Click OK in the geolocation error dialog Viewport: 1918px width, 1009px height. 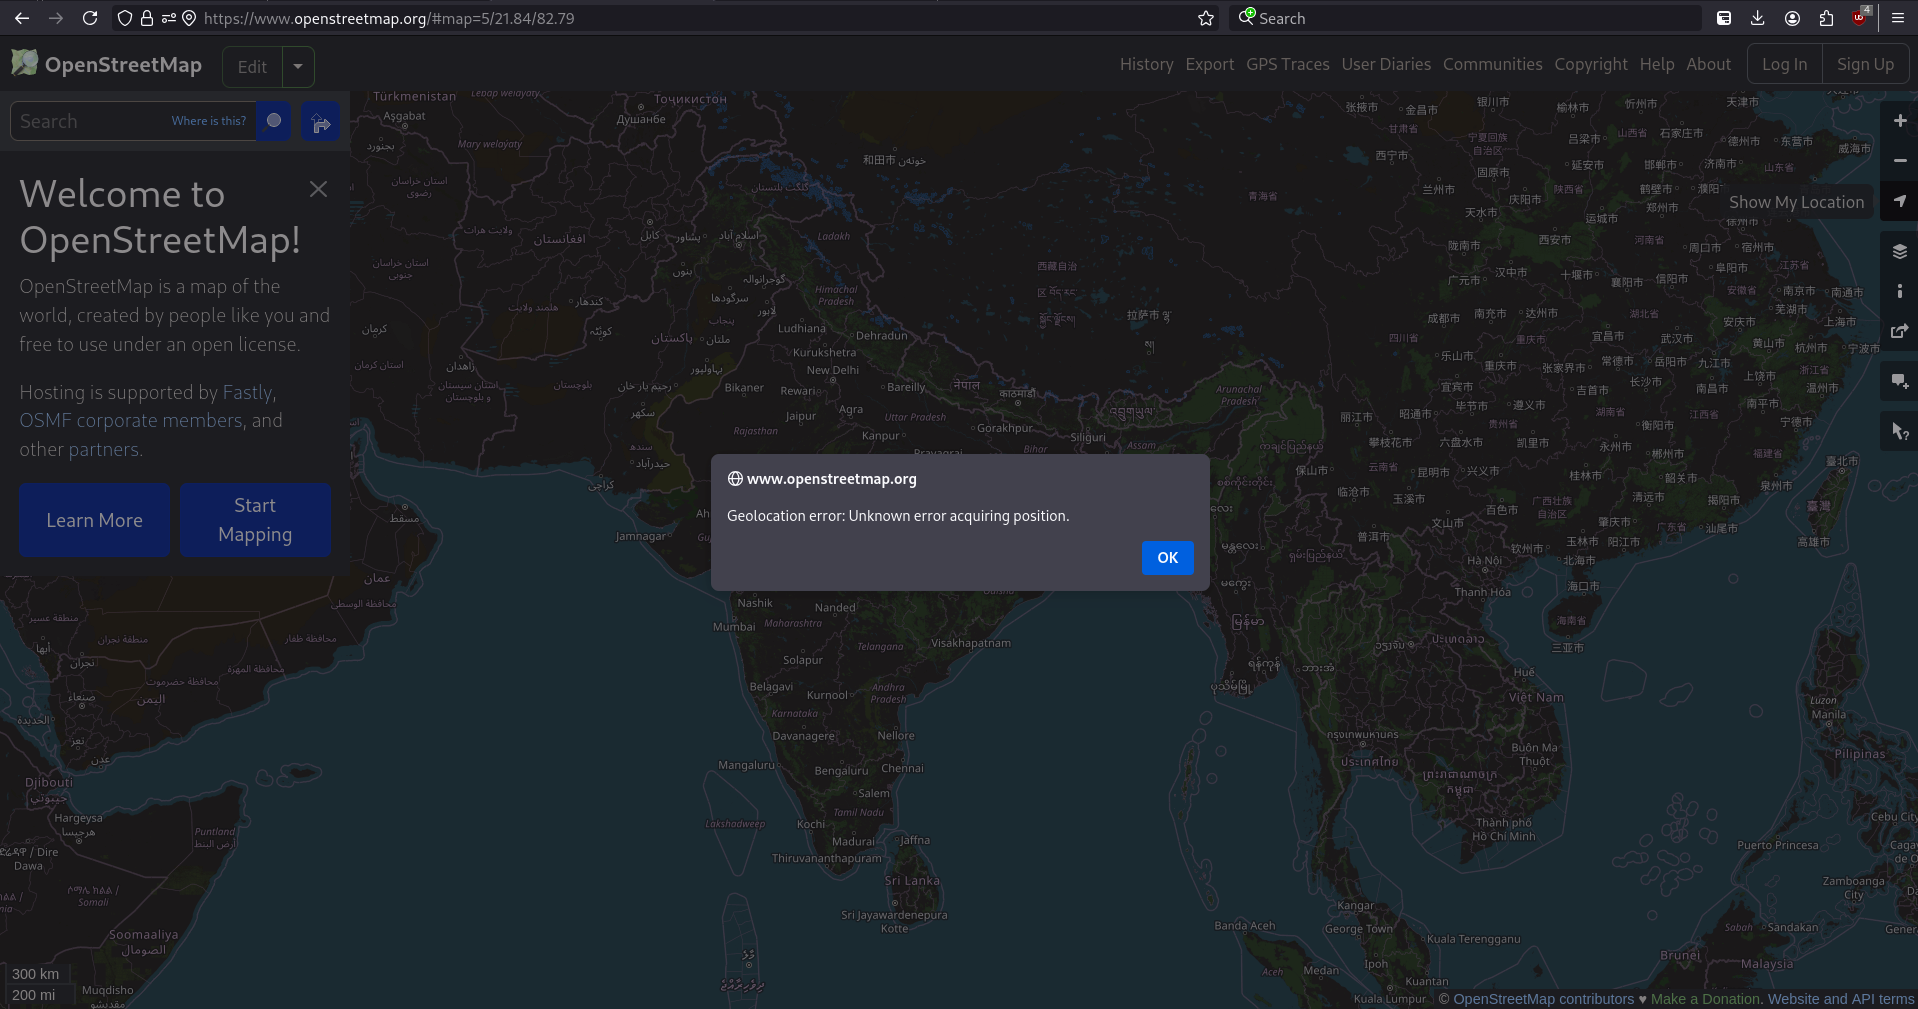point(1167,558)
